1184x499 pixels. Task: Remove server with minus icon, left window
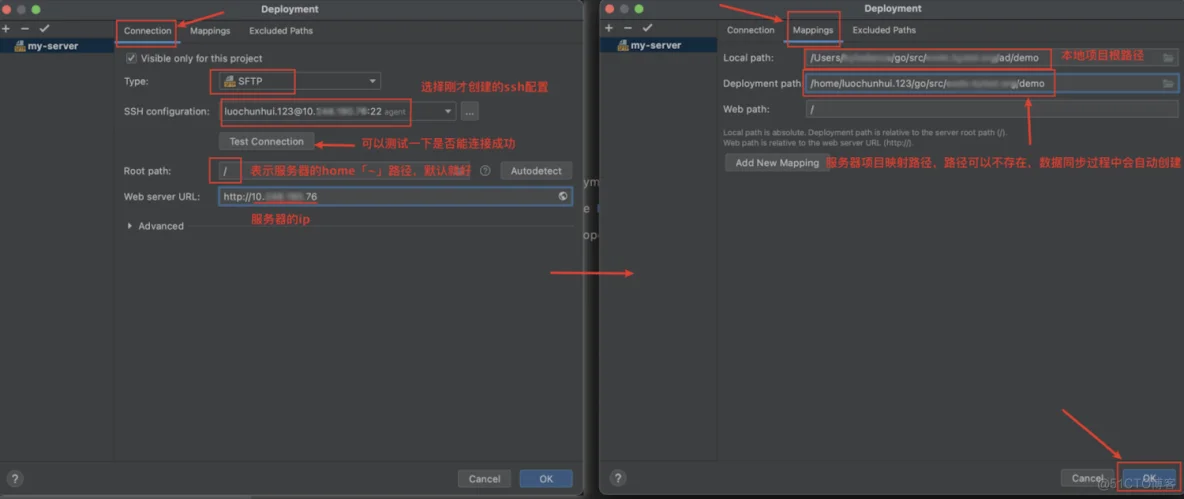click(x=24, y=28)
